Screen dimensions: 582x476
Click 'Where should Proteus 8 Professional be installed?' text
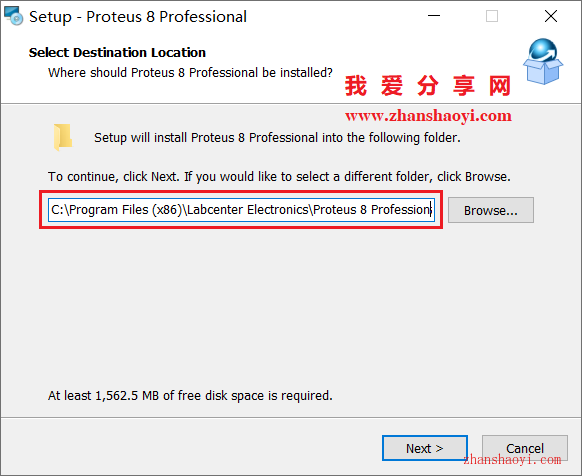tap(190, 72)
